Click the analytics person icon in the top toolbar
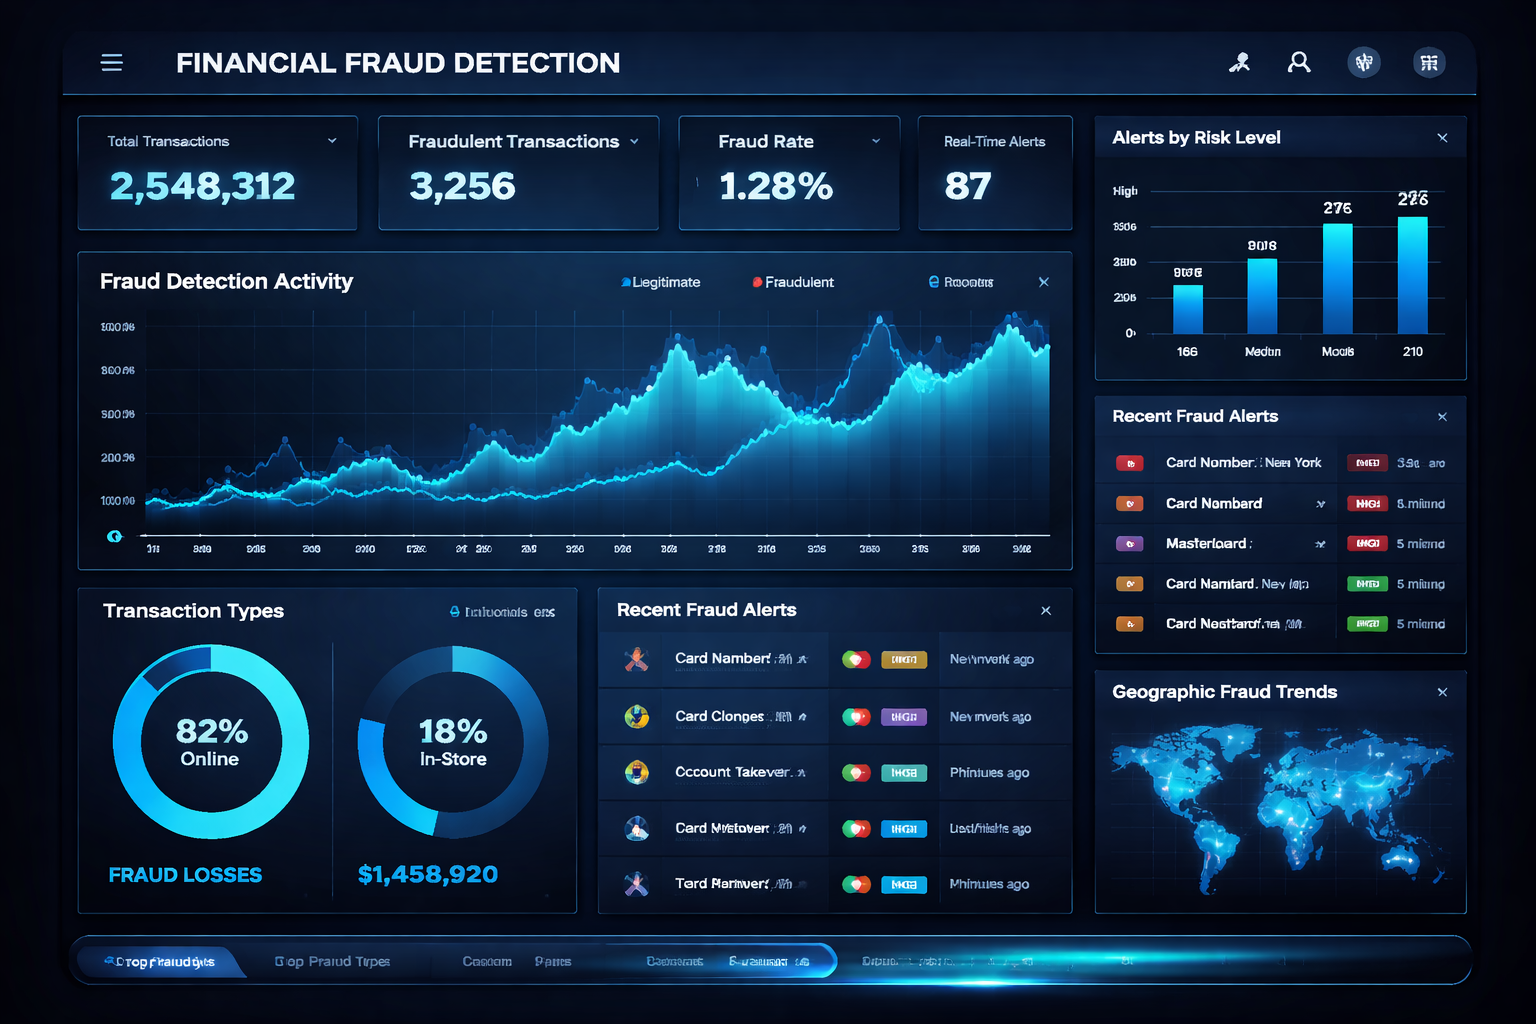Screen dimensions: 1536x1024 click(x=1240, y=62)
